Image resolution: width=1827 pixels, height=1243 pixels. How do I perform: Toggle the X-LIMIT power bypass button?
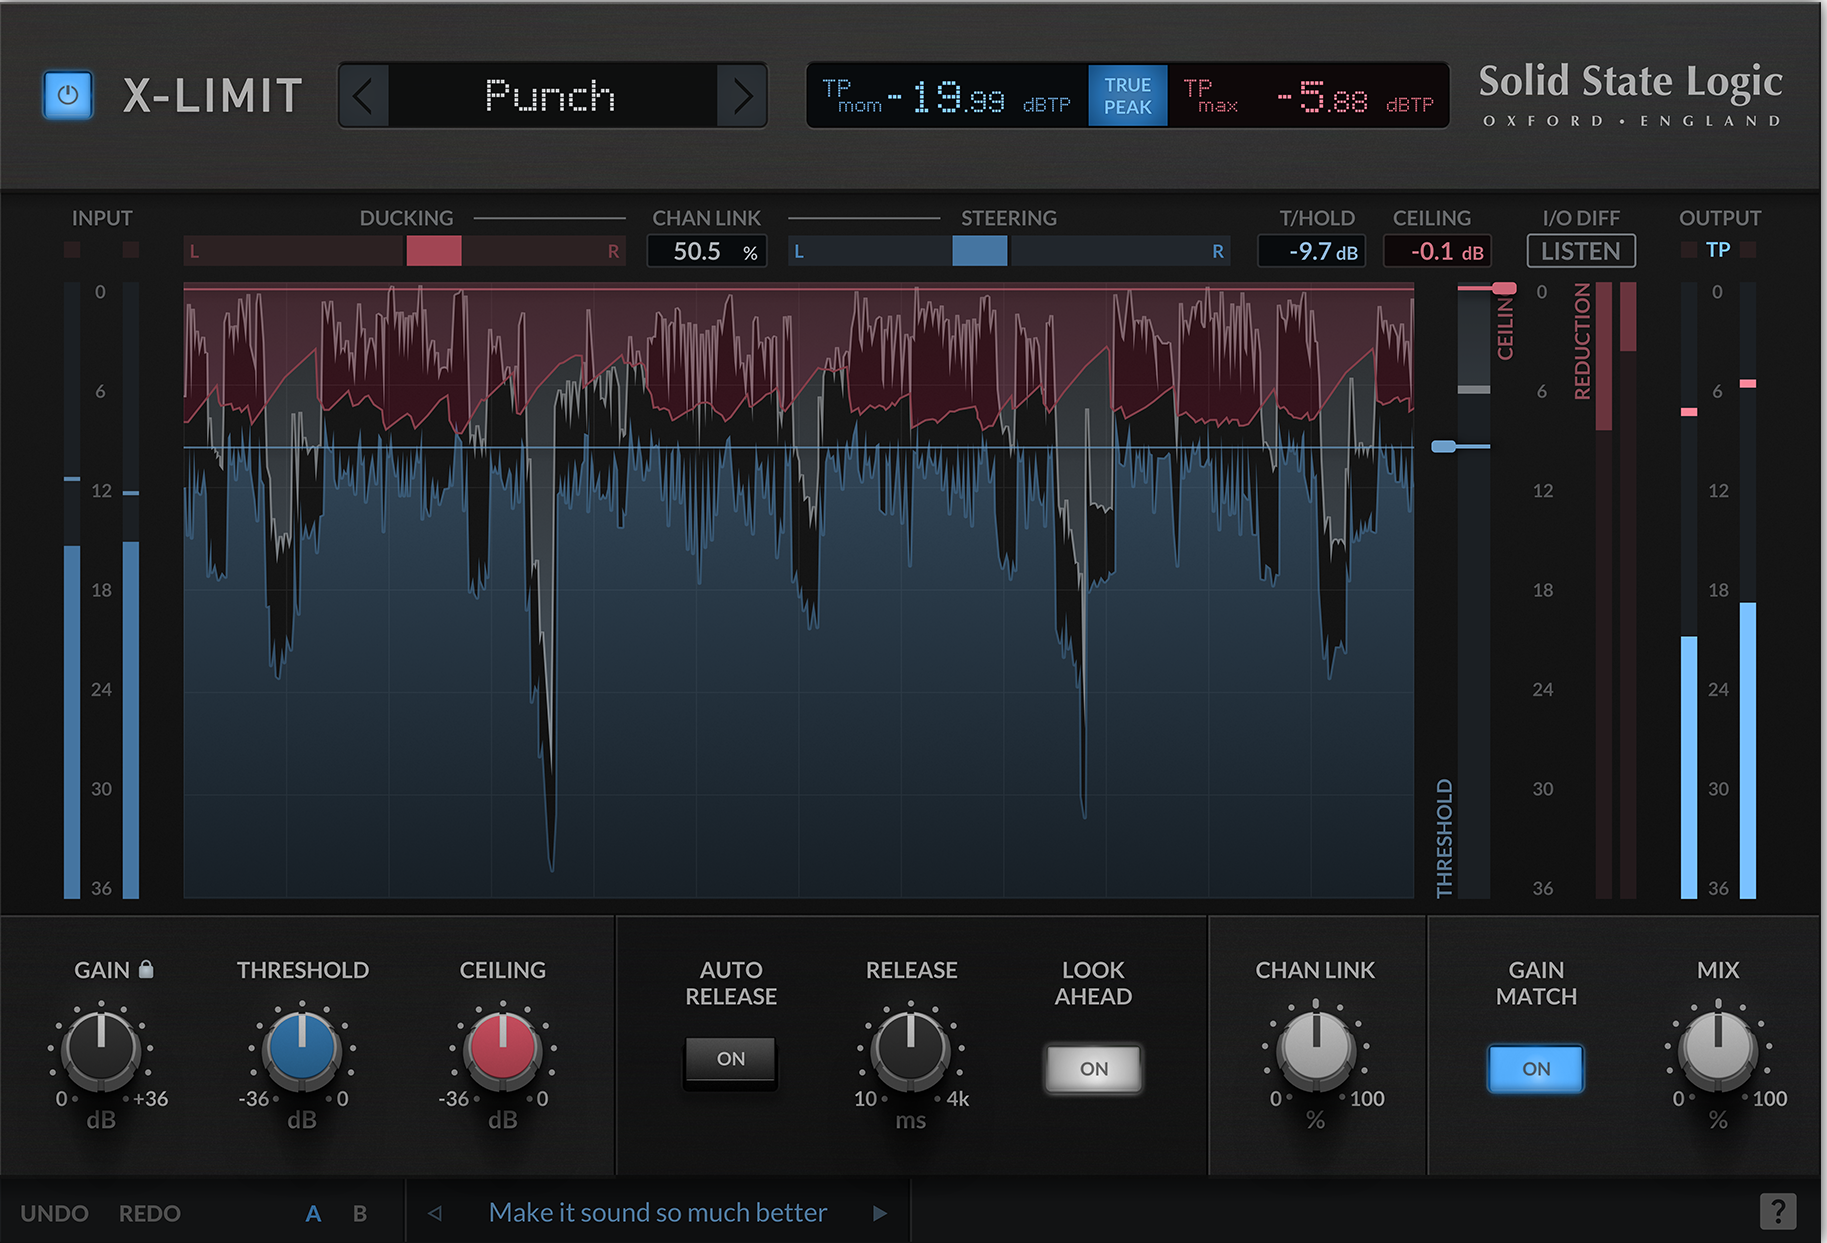point(68,96)
